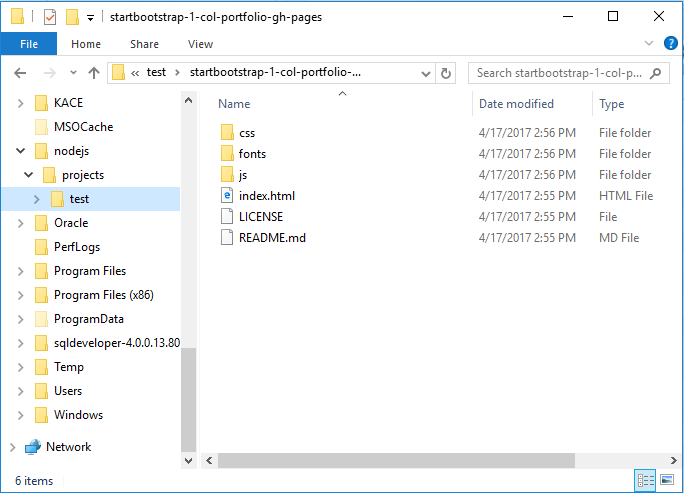Open the Customize Quick Access Toolbar dropdown
The width and height of the screenshot is (684, 493).
pyautogui.click(x=90, y=18)
